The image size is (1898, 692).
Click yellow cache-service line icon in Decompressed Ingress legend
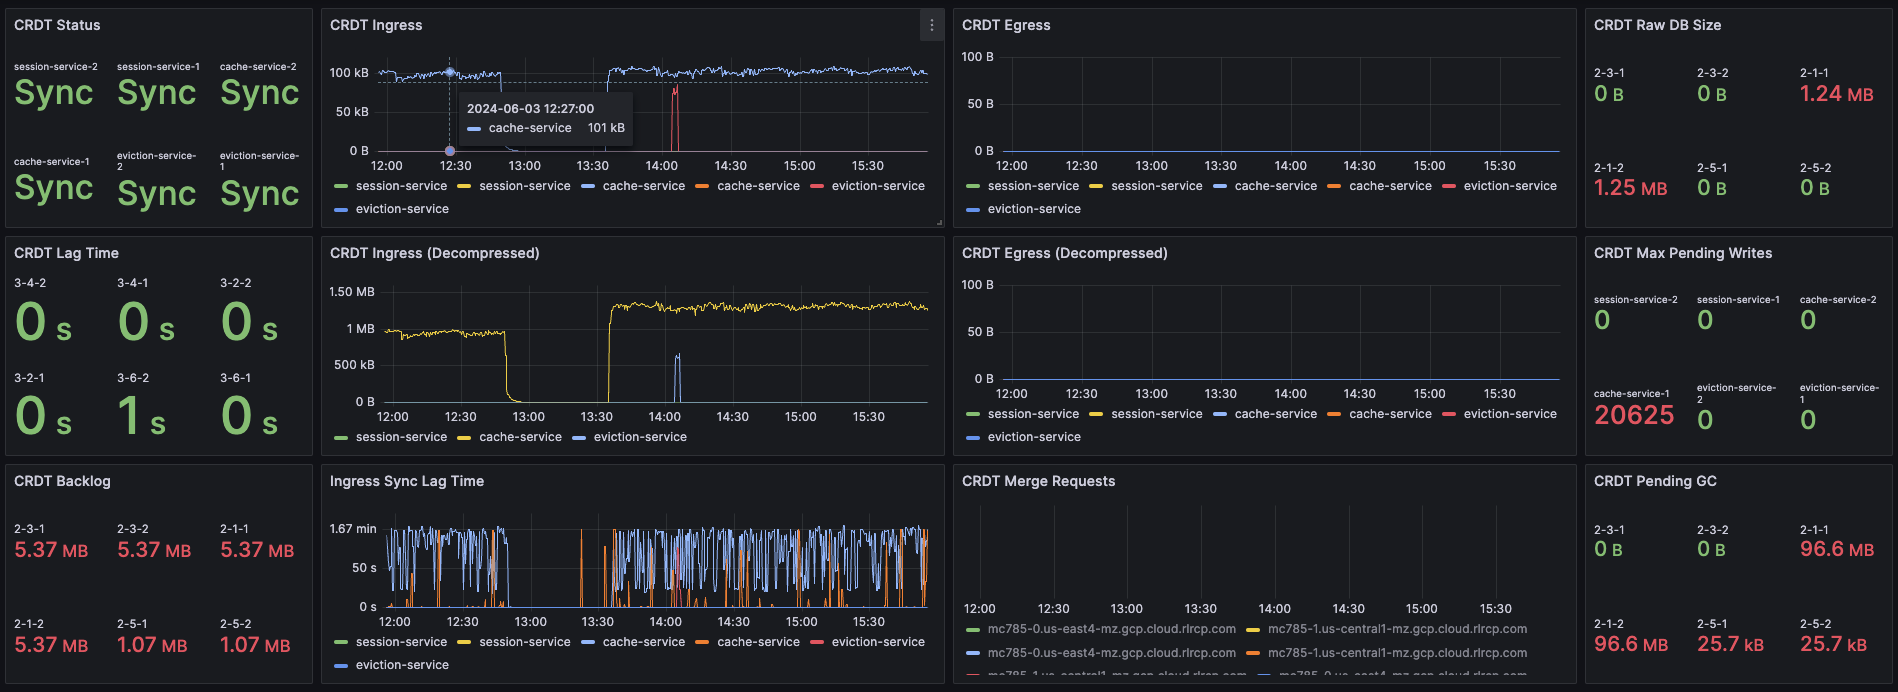(x=464, y=438)
